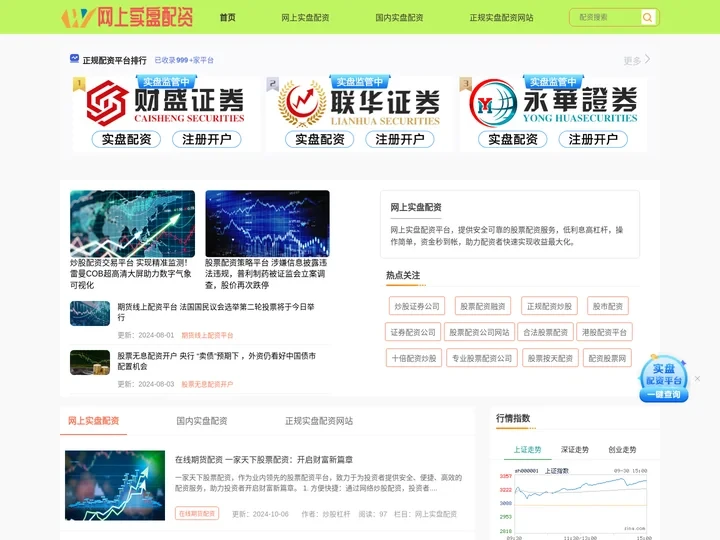720x540 pixels.
Task: Open article 股票配资策略平台 涉嫌信息披露违法违规
Action: point(266,274)
